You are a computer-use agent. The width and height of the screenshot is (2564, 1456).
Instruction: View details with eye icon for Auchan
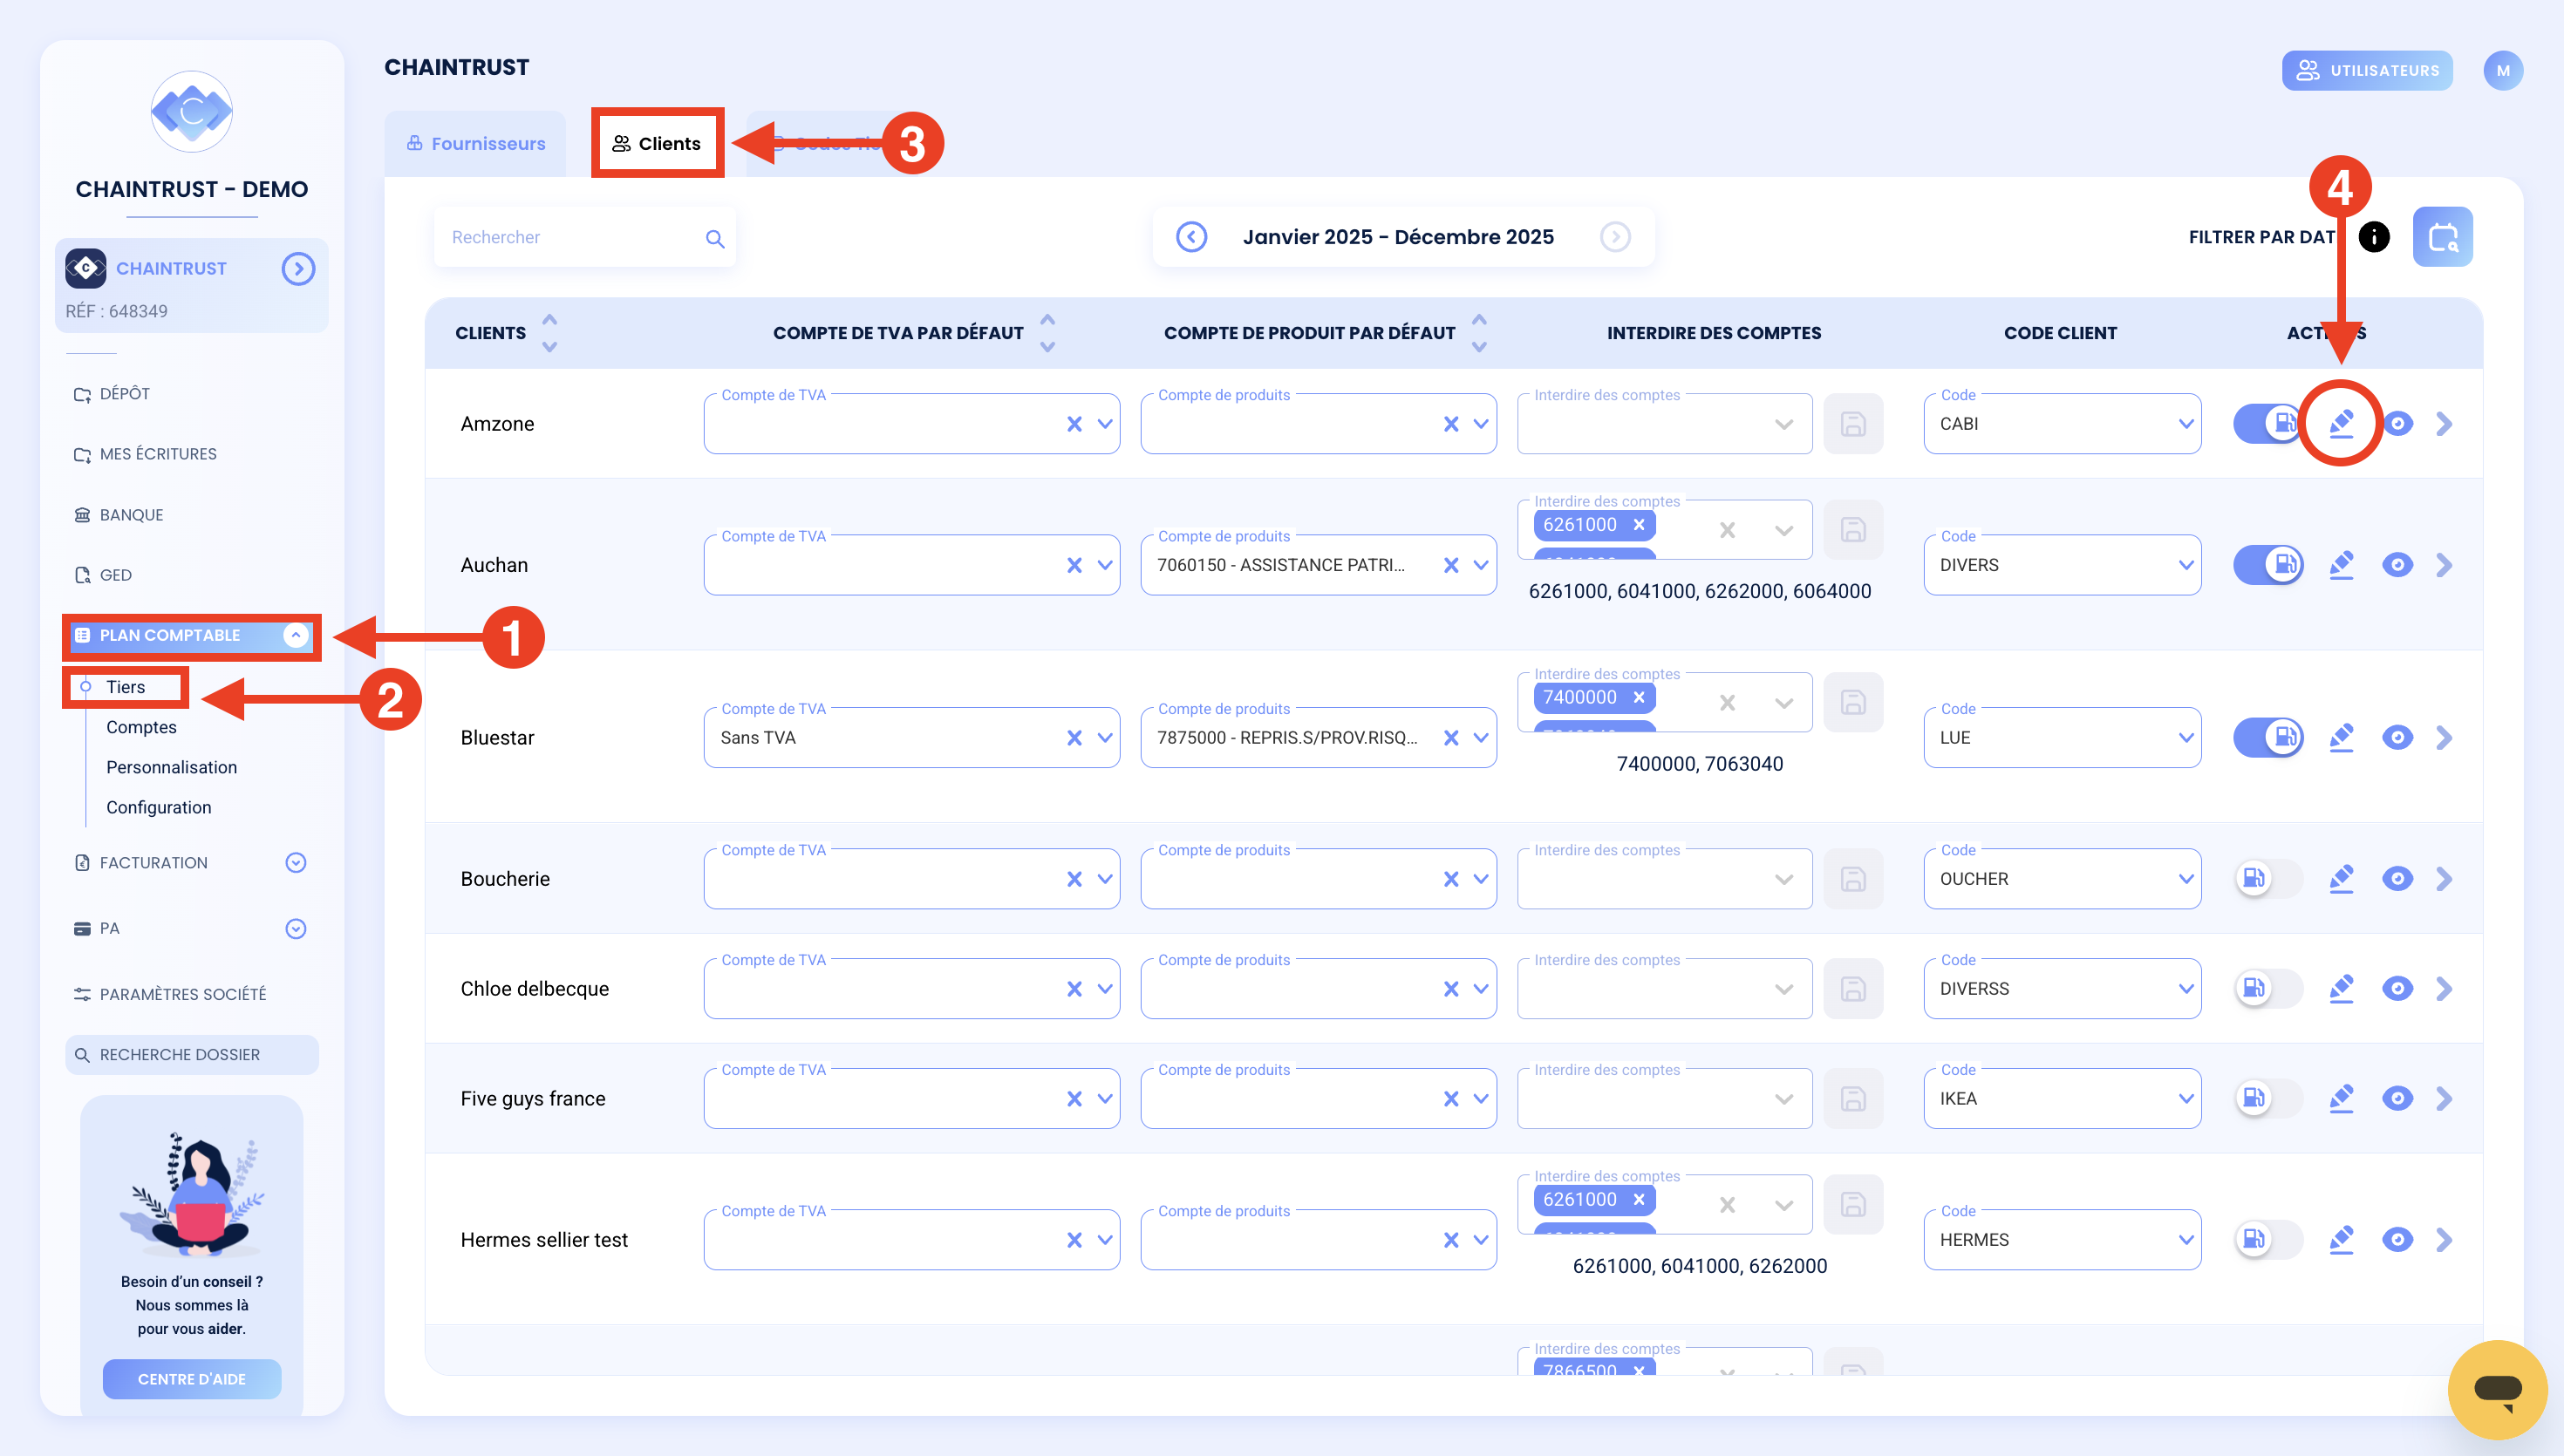[x=2398, y=565]
